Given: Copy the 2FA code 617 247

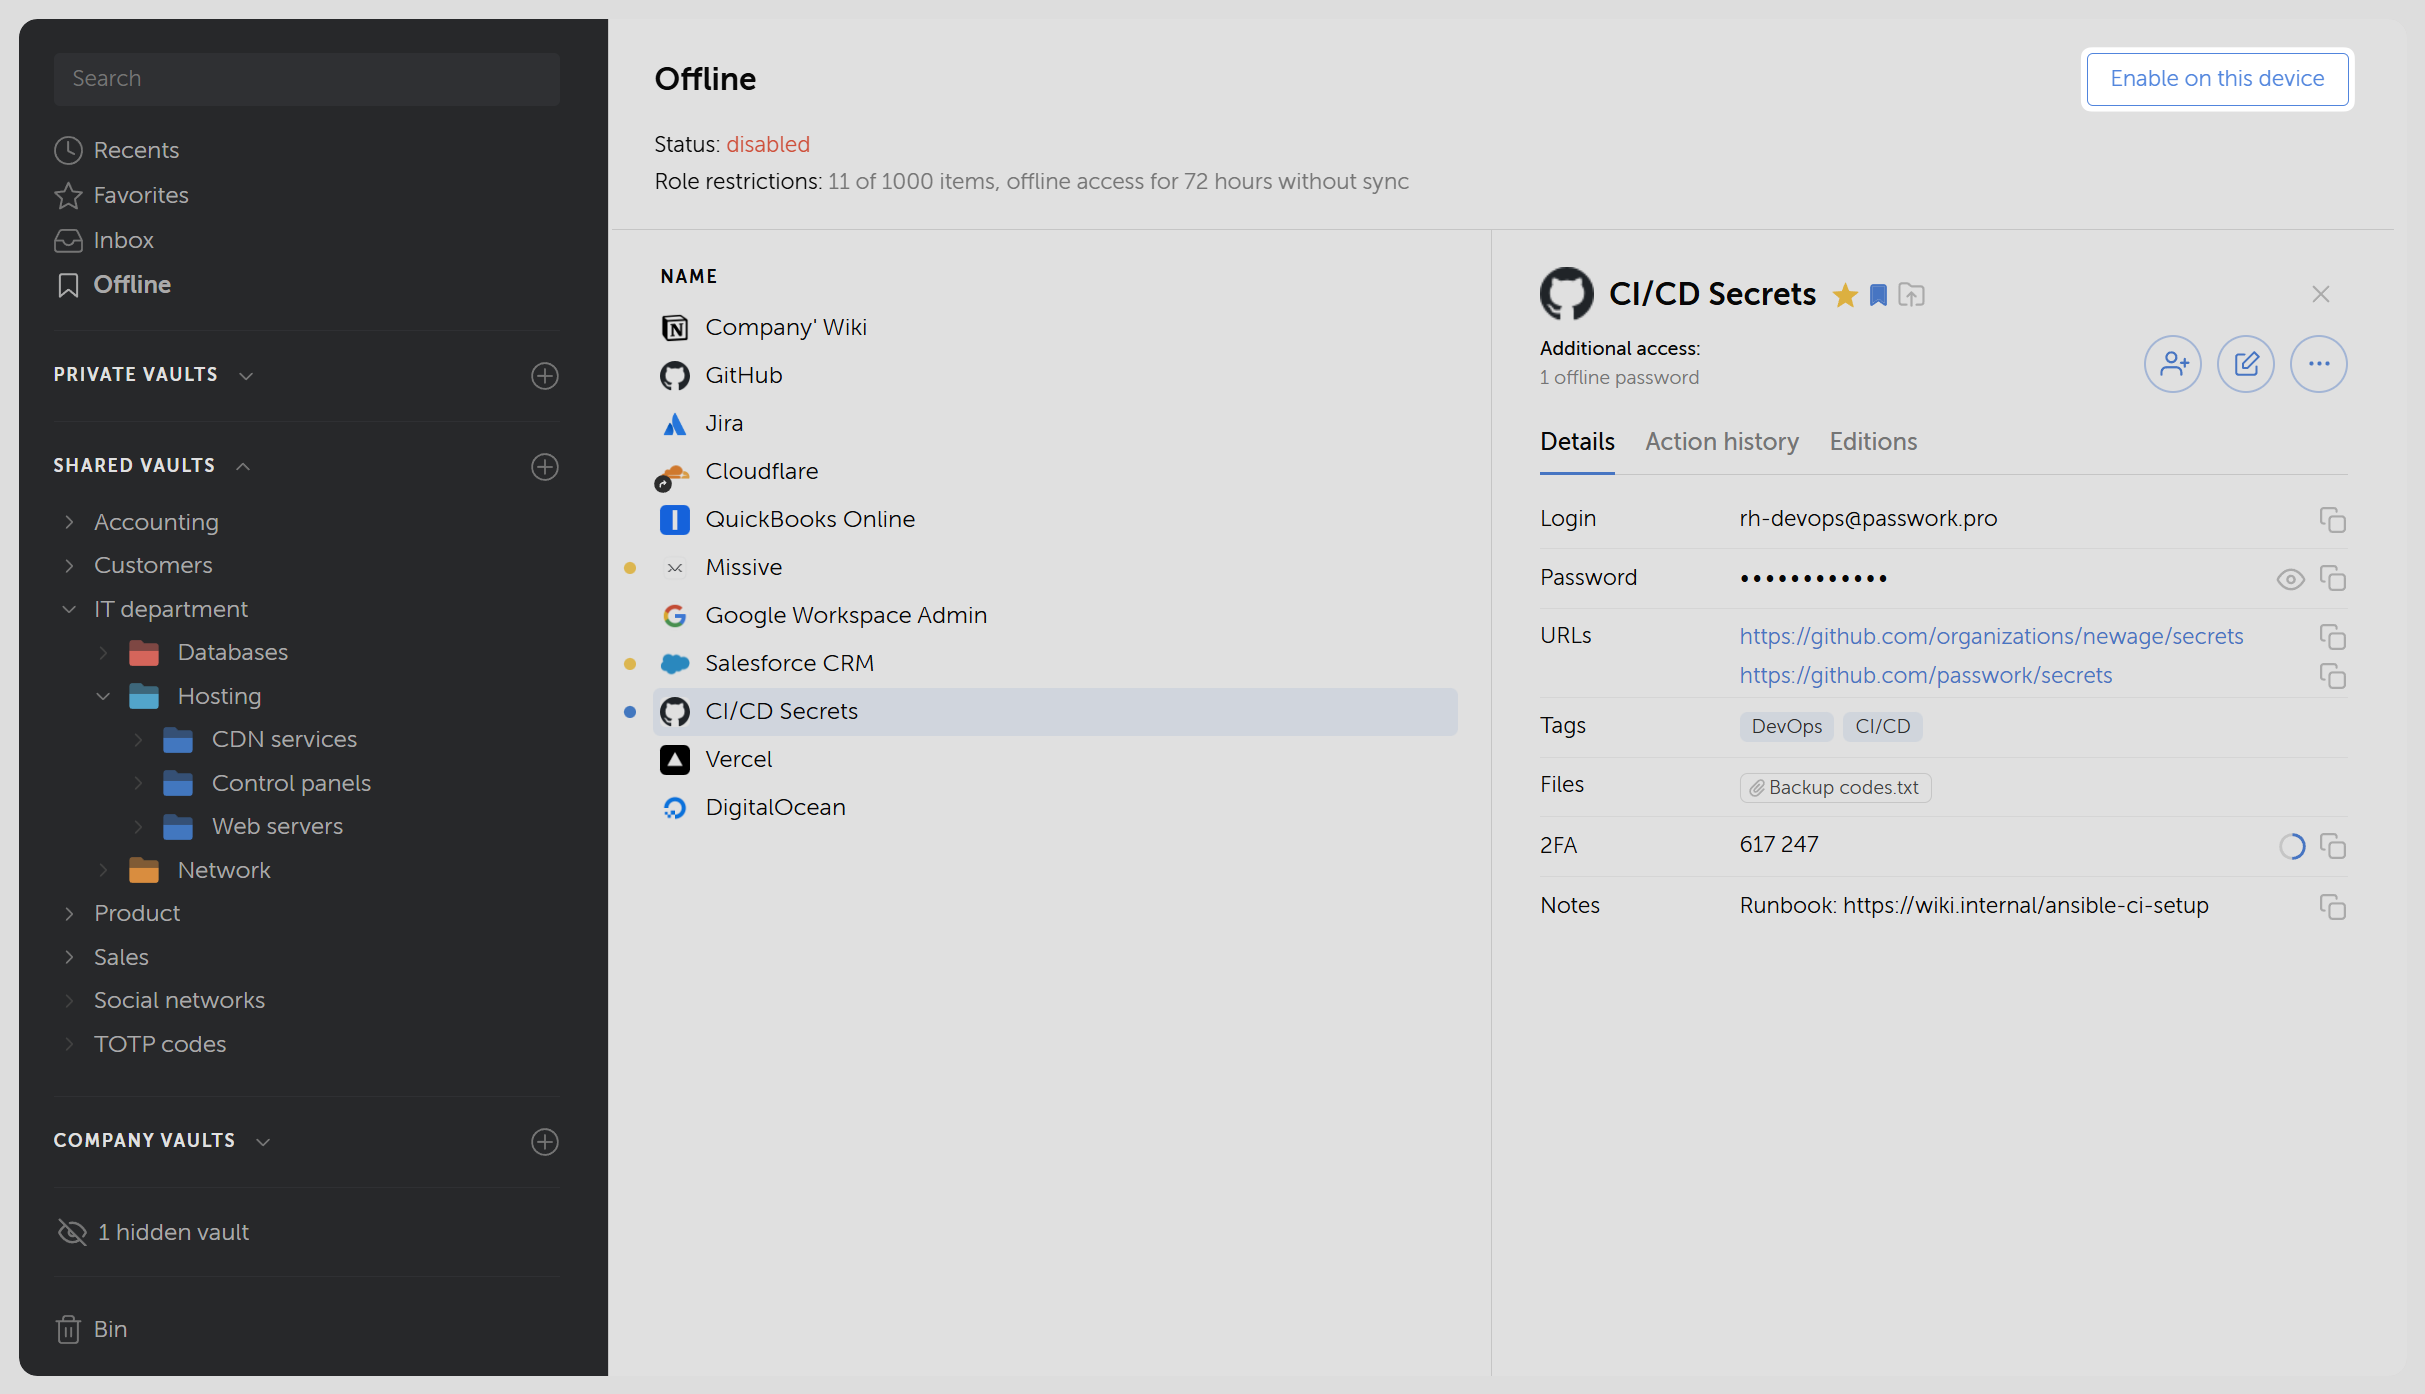Looking at the screenshot, I should [2332, 847].
